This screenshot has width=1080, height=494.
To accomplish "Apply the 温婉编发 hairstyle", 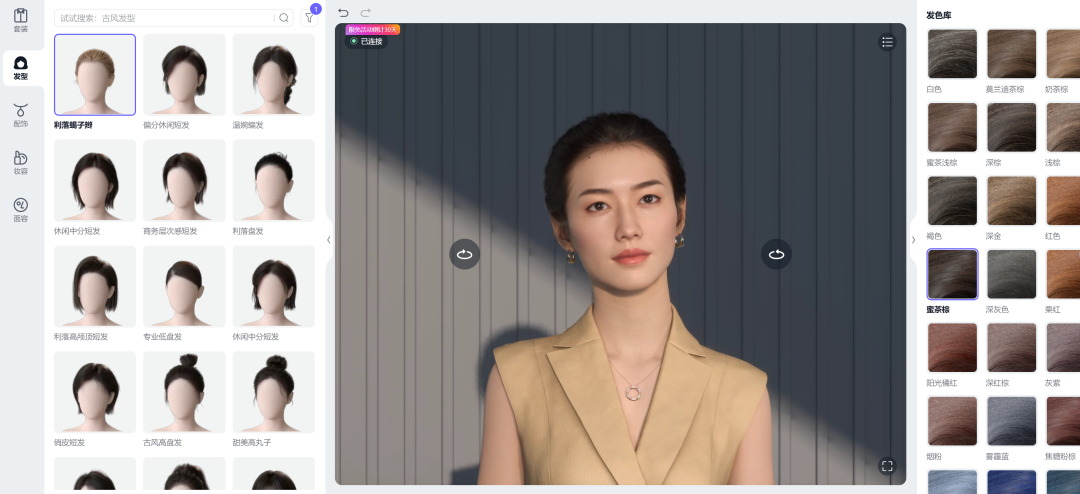I will coord(273,74).
